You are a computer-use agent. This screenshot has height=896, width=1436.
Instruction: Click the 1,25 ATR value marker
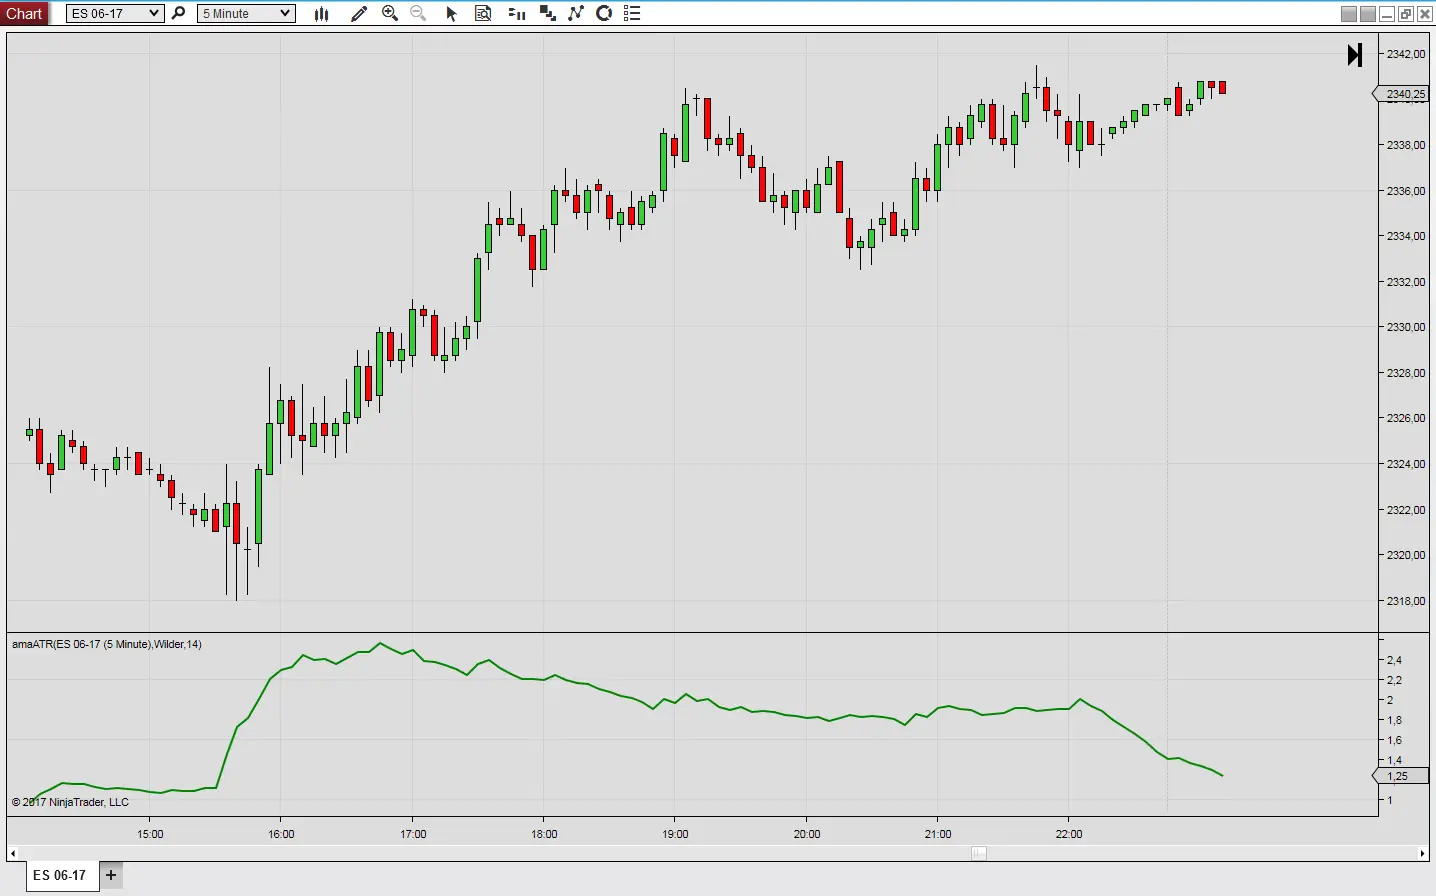coord(1401,776)
